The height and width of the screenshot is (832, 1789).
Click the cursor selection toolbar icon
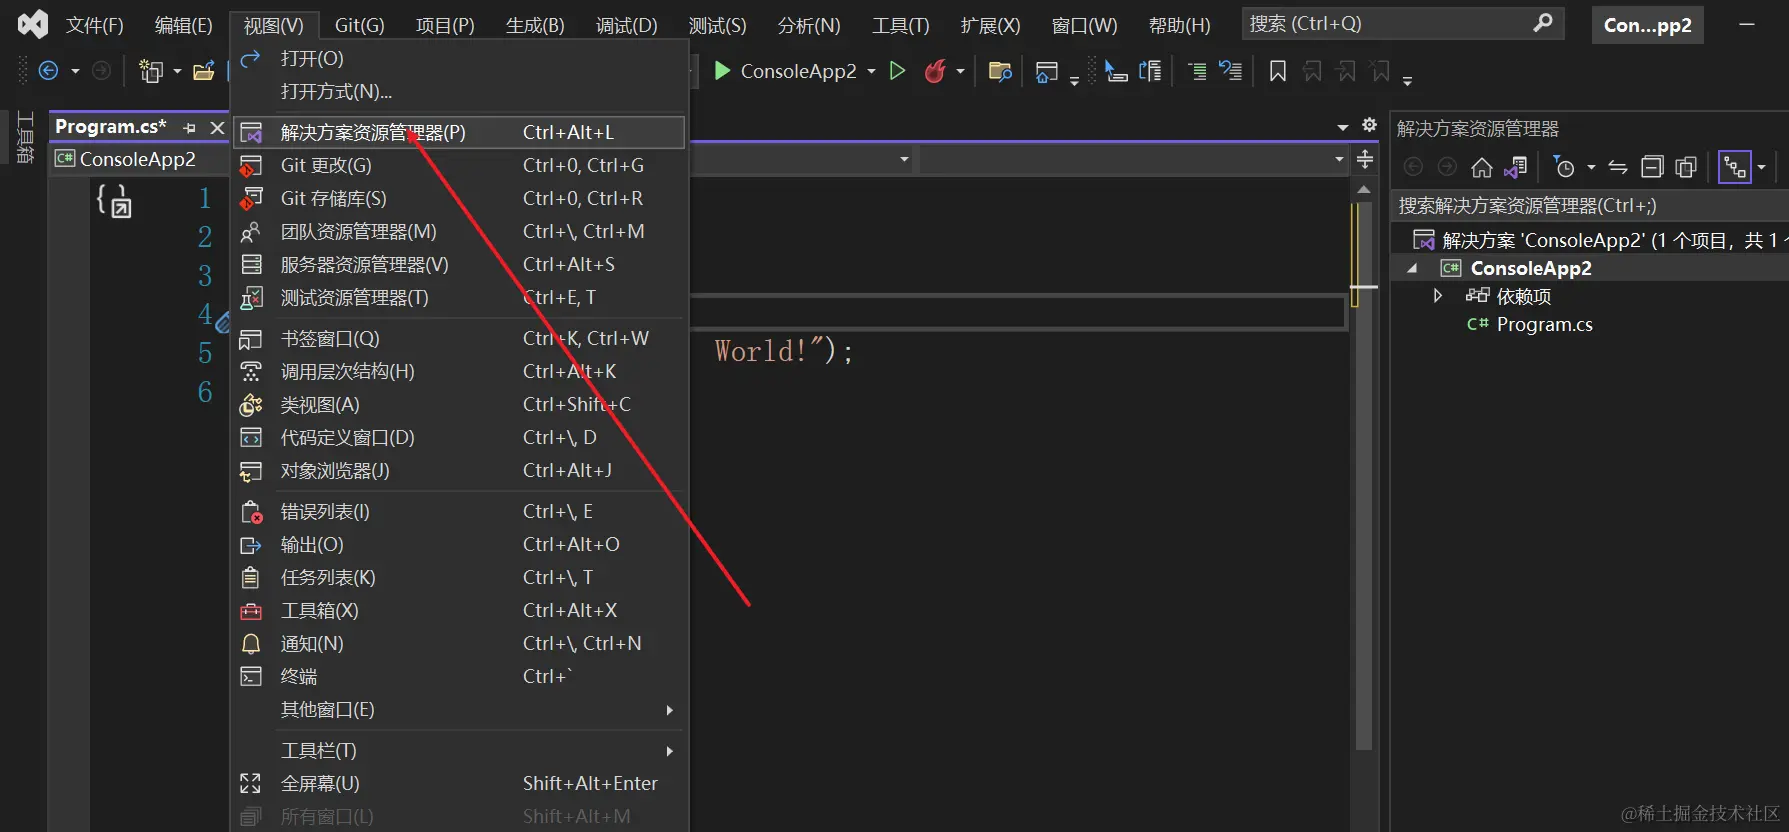(x=1116, y=71)
